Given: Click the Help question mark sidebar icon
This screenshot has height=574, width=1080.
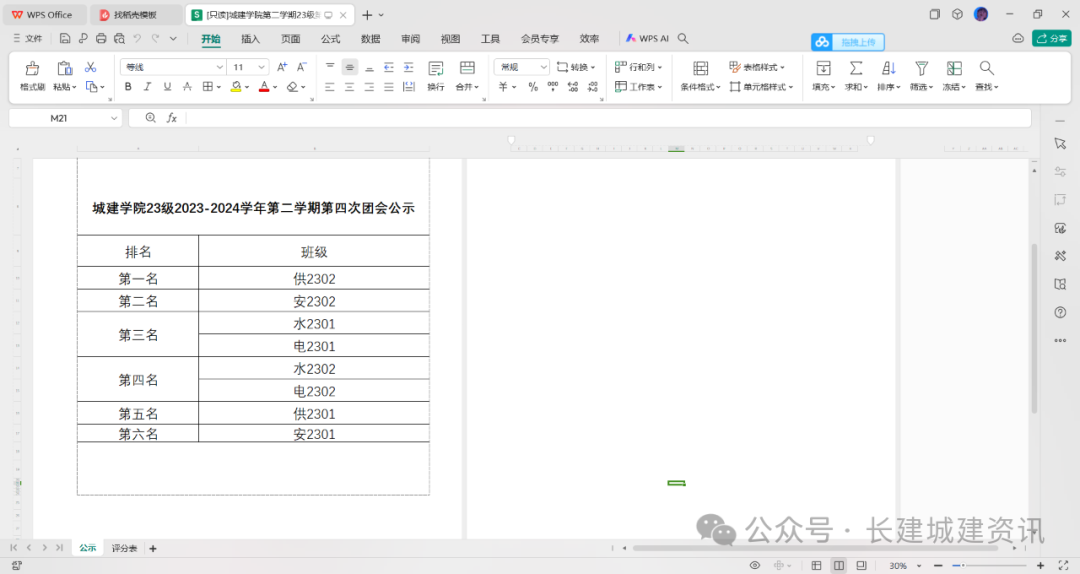Looking at the screenshot, I should (x=1060, y=312).
